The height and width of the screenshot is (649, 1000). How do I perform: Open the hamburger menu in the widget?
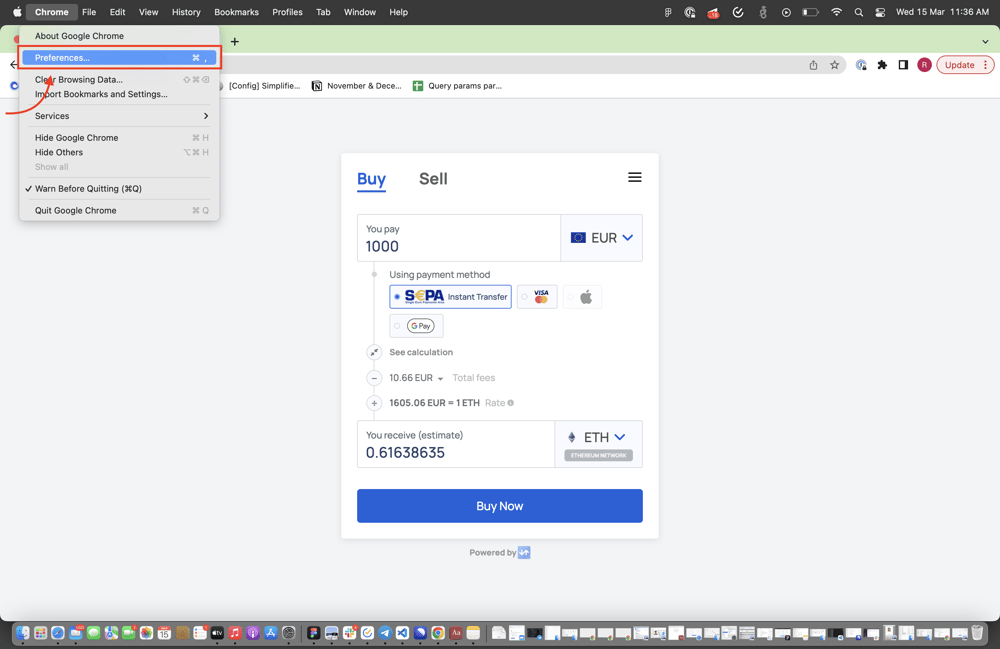(x=634, y=178)
